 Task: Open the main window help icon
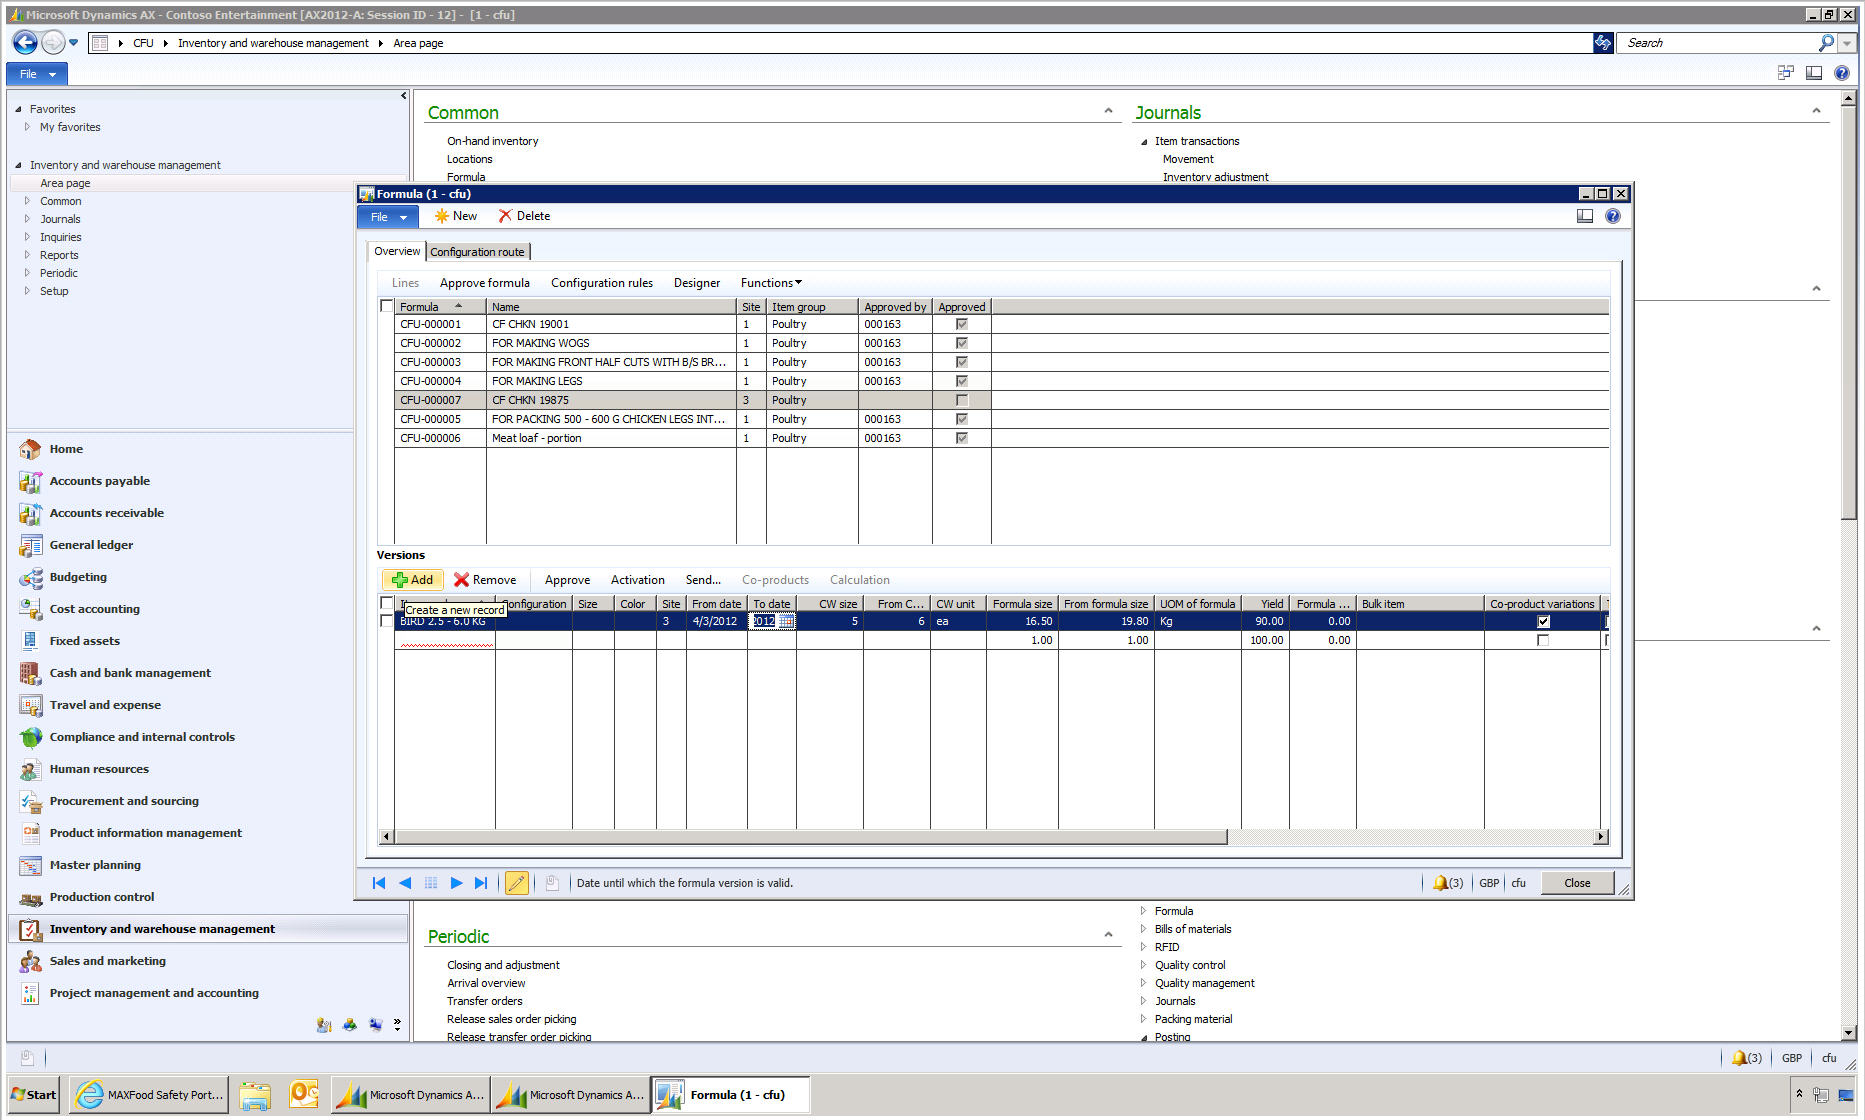tap(1842, 73)
